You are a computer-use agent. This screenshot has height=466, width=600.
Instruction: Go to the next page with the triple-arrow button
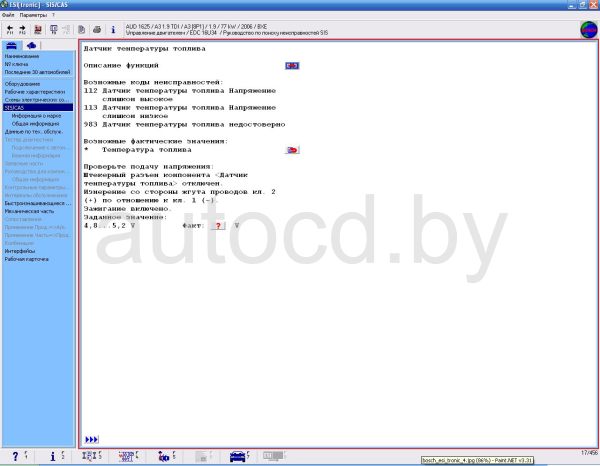(x=91, y=440)
